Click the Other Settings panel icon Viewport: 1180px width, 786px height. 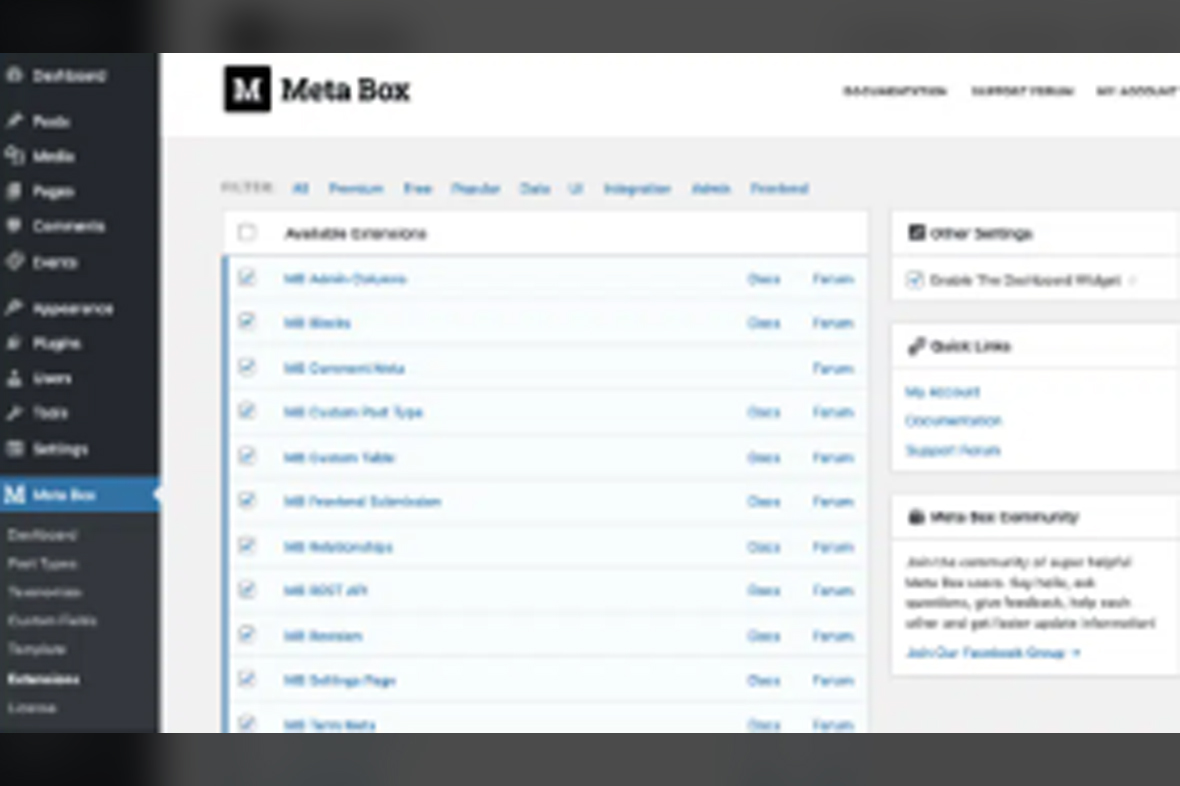916,233
